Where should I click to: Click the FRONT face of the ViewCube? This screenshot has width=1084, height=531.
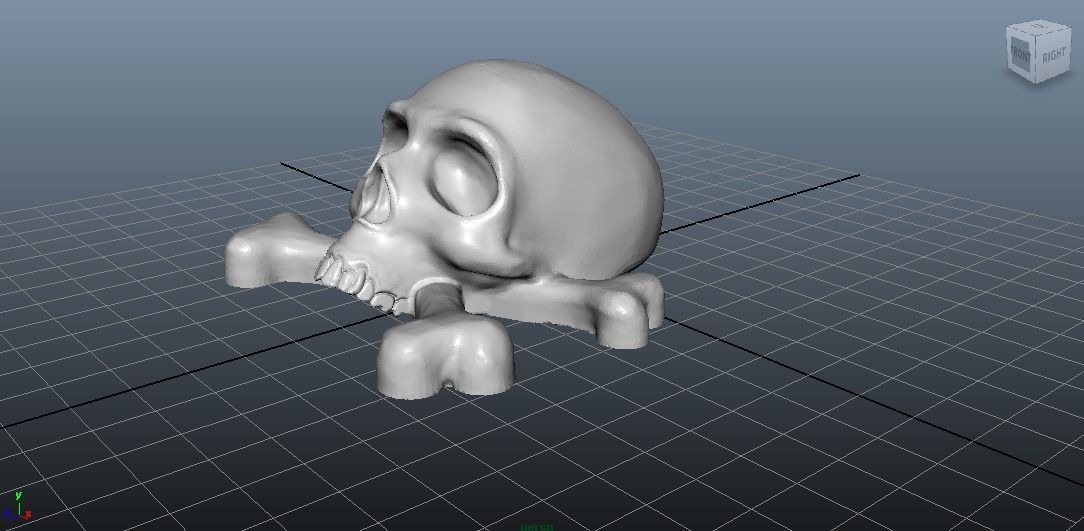(1020, 53)
